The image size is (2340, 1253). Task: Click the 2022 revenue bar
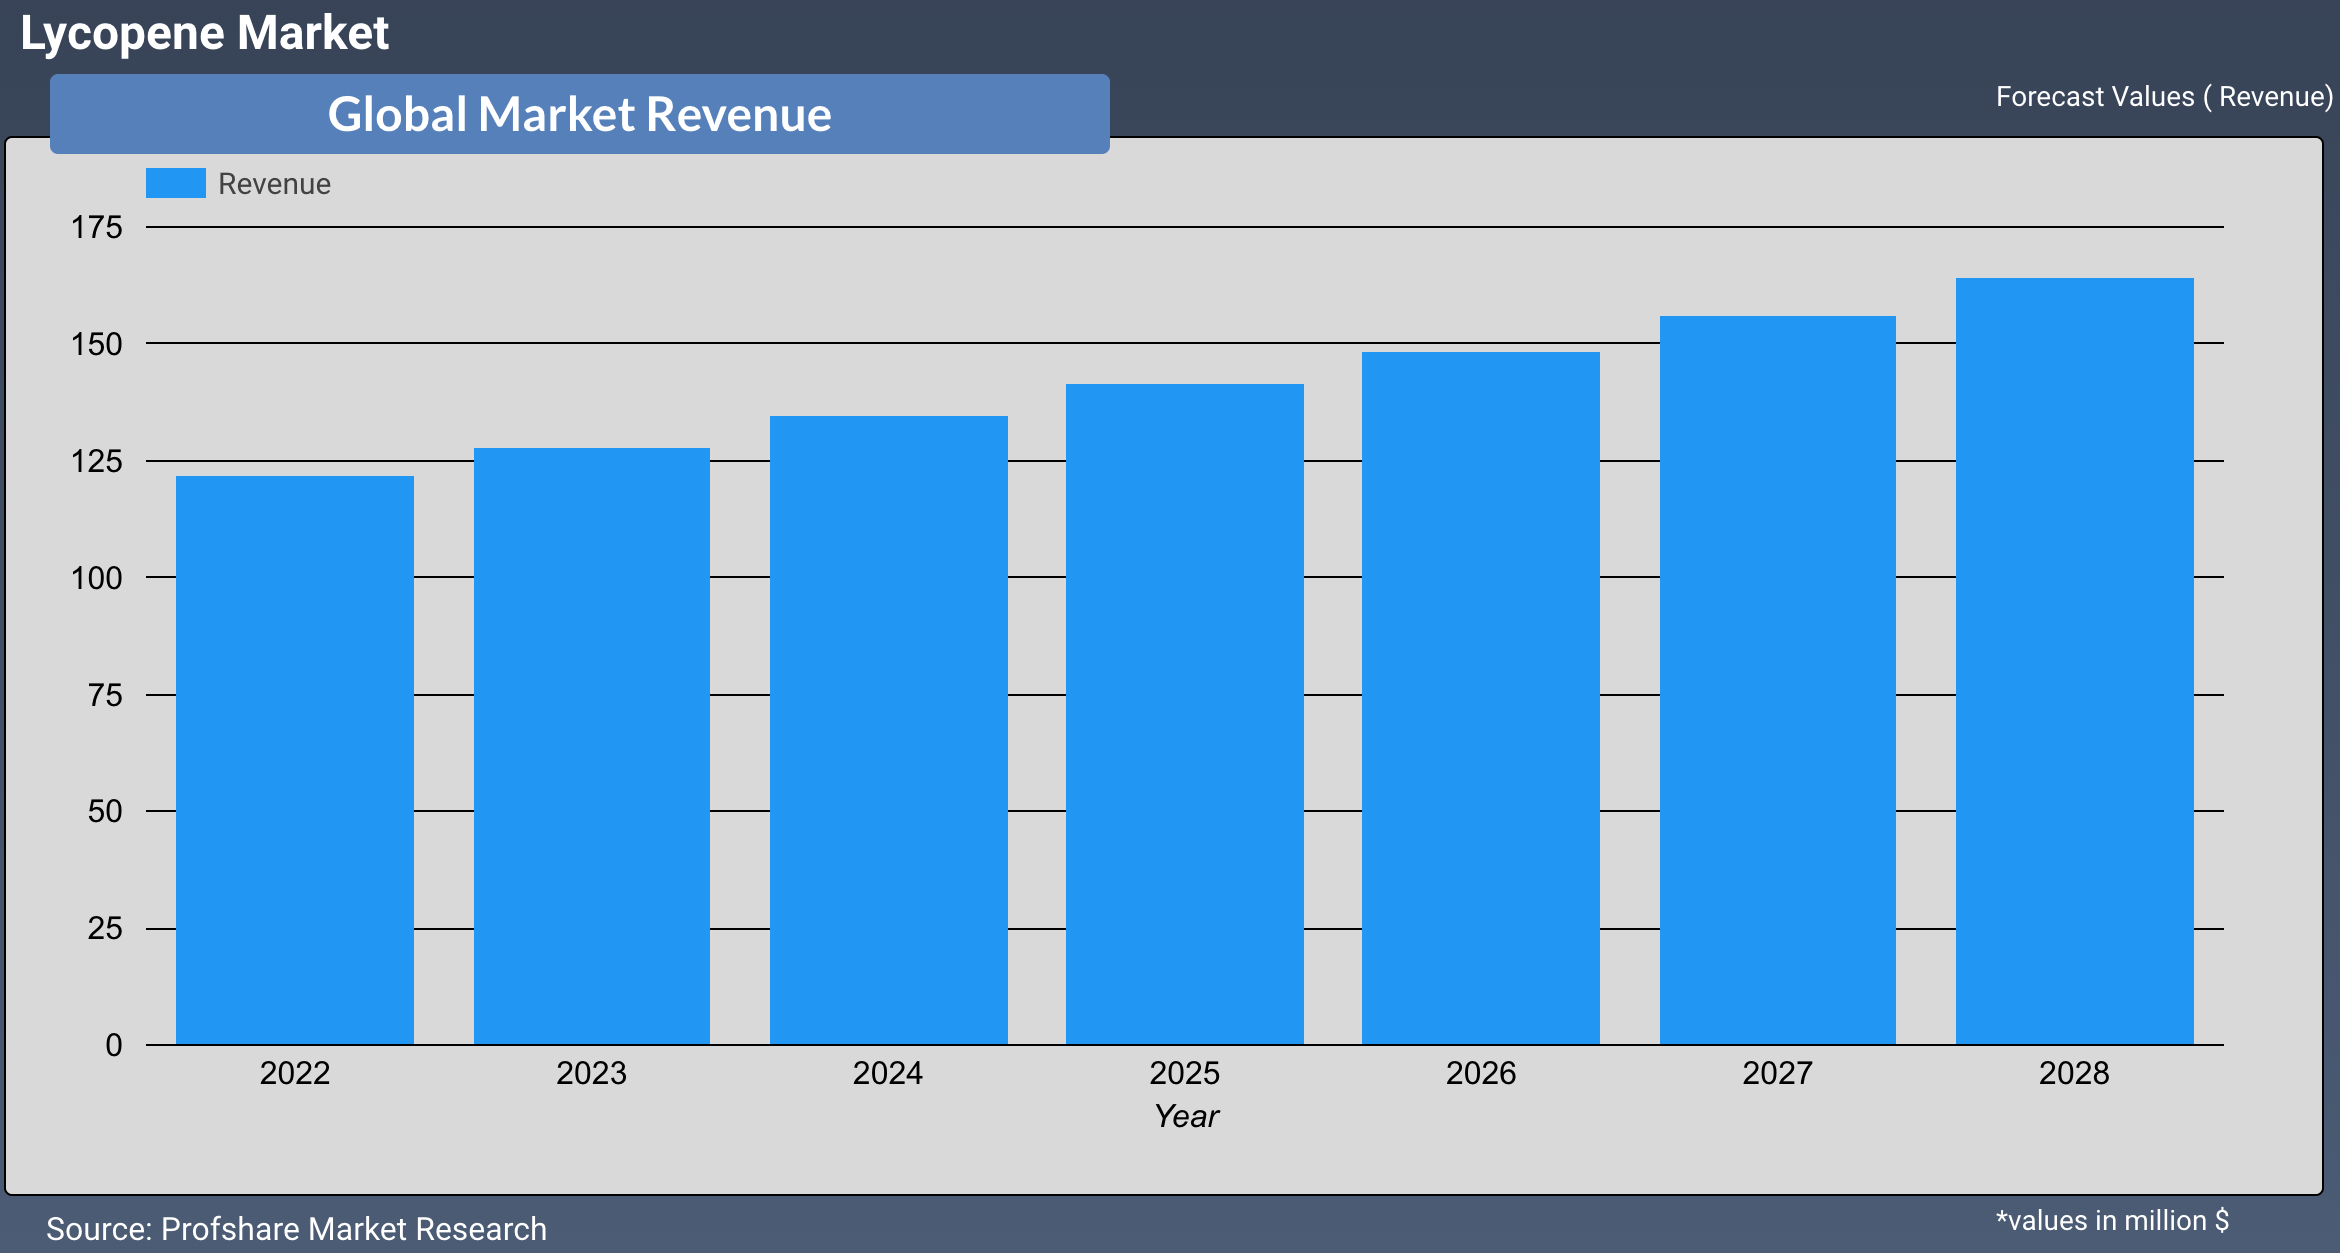click(x=295, y=760)
